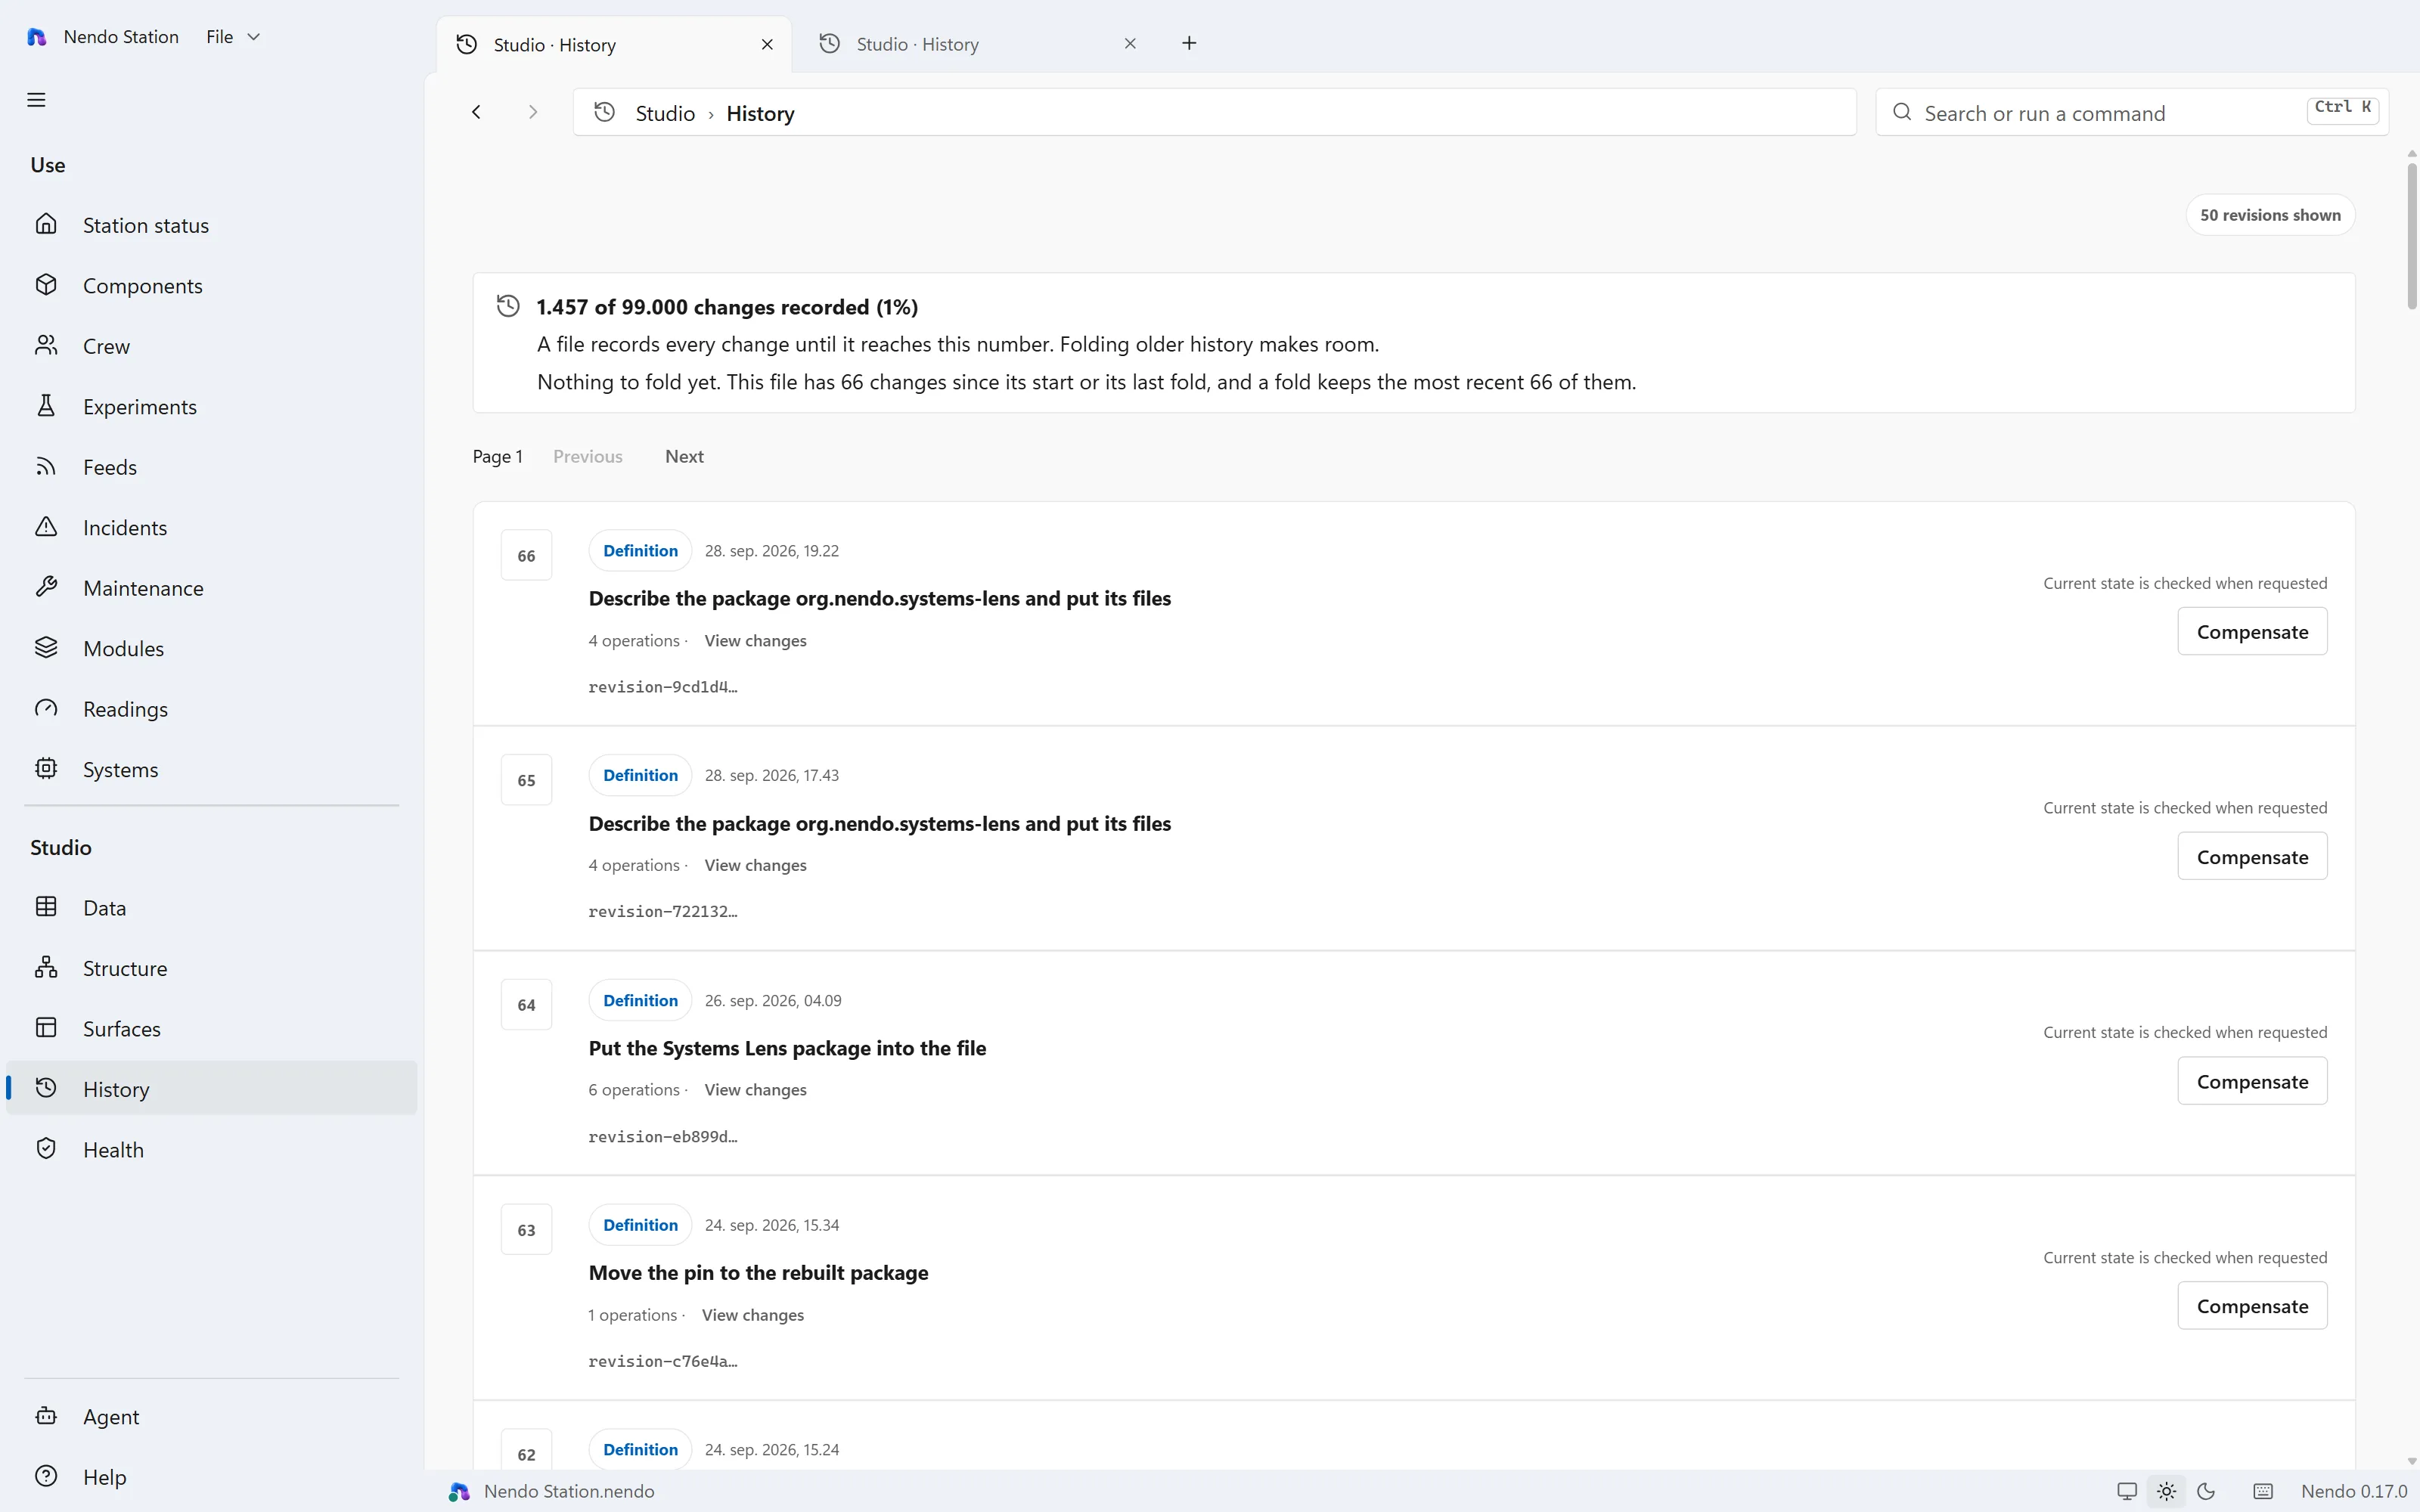View changes for revision 63
This screenshot has width=2420, height=1512.
(x=753, y=1315)
